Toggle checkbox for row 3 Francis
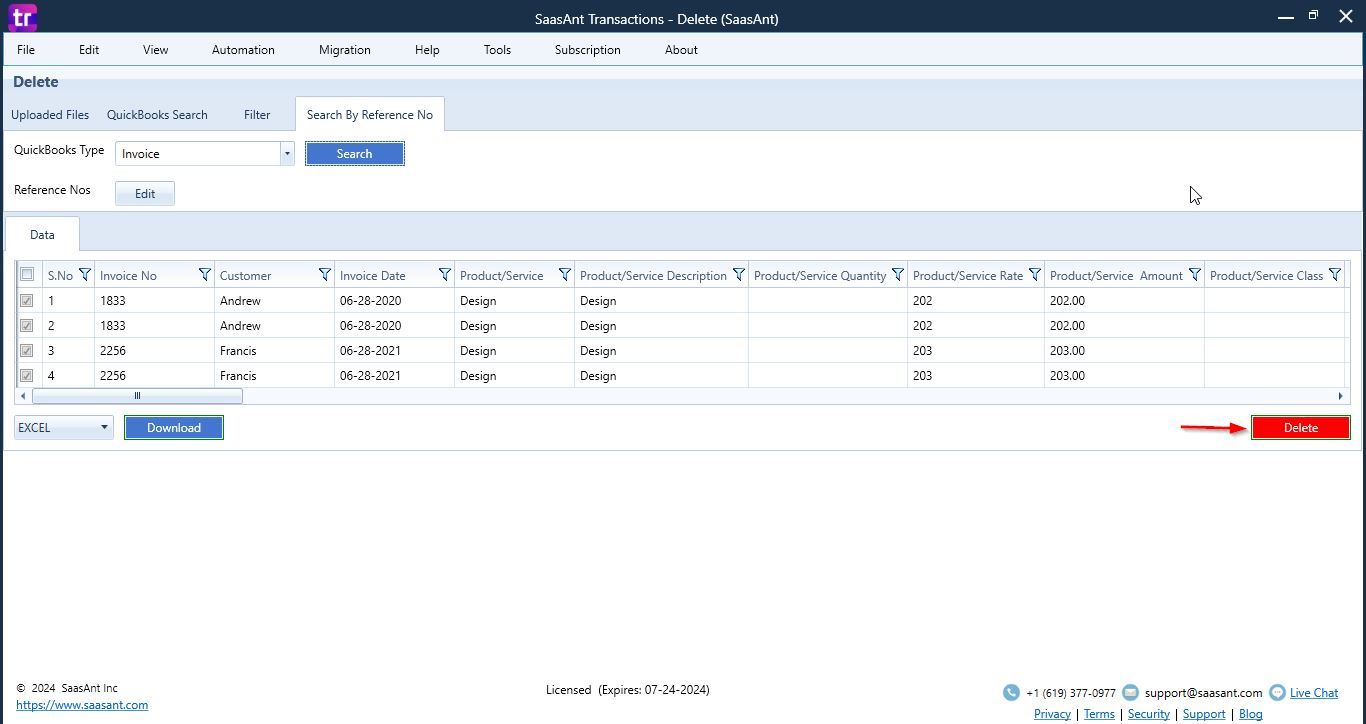Screen dimensions: 1366x724 [27, 350]
